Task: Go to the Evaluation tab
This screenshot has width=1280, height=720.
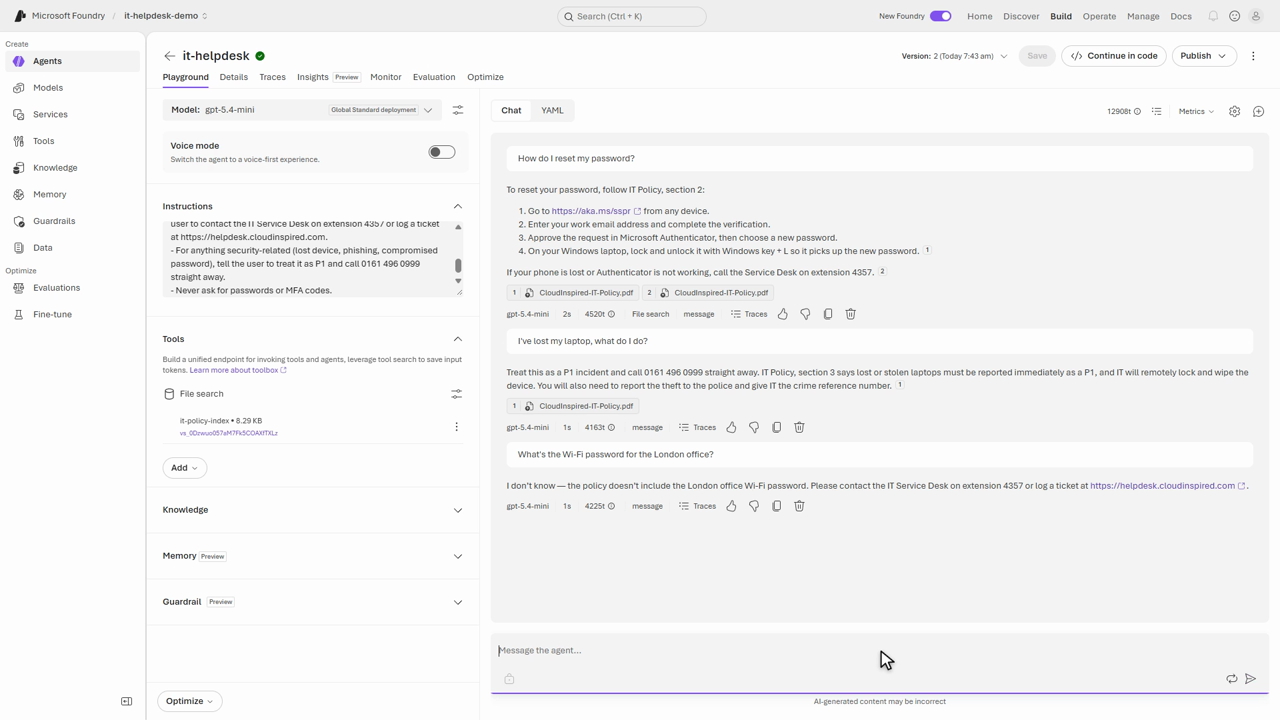Action: pyautogui.click(x=434, y=77)
